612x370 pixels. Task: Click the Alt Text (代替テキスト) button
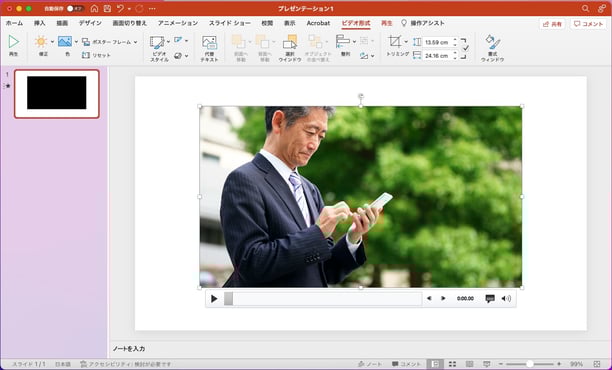pos(209,48)
